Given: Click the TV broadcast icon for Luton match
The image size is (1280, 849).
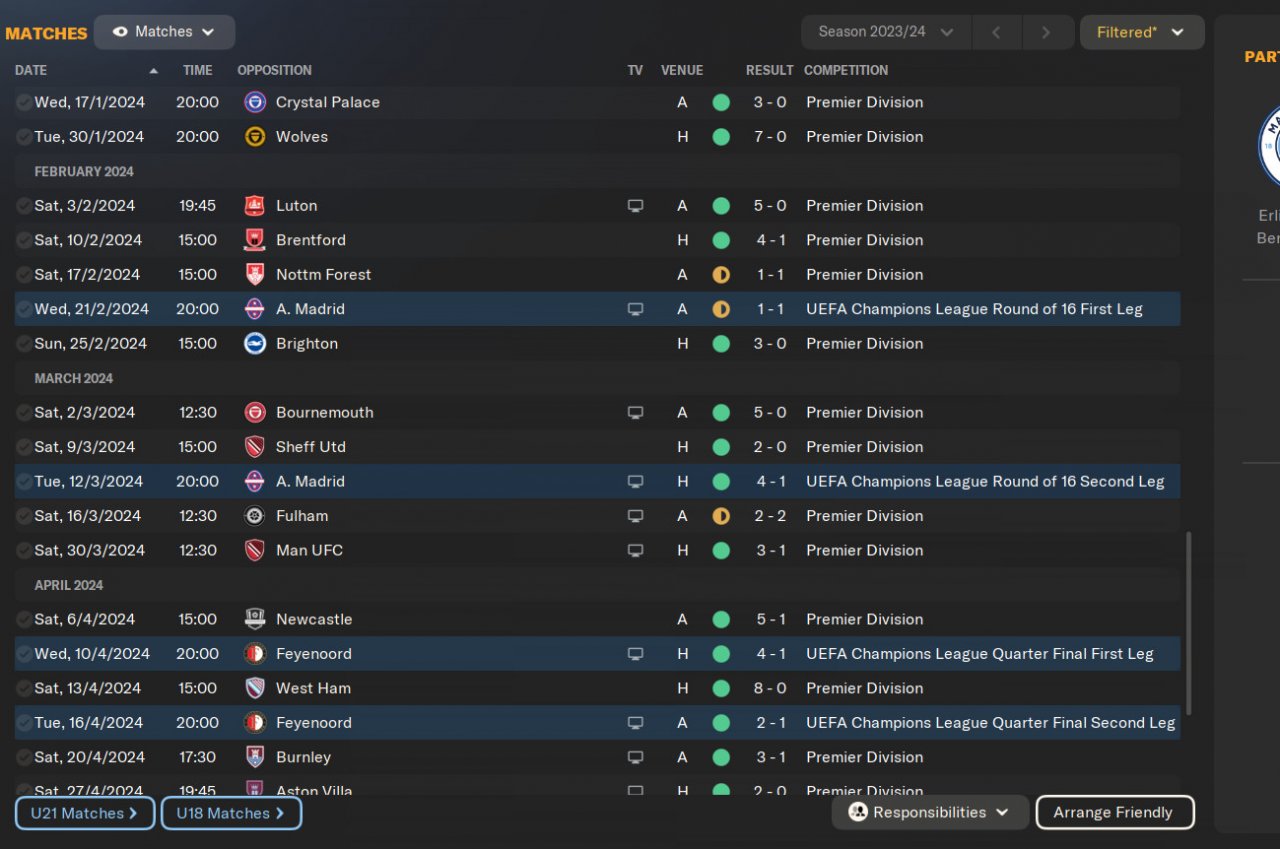Looking at the screenshot, I should click(x=635, y=206).
